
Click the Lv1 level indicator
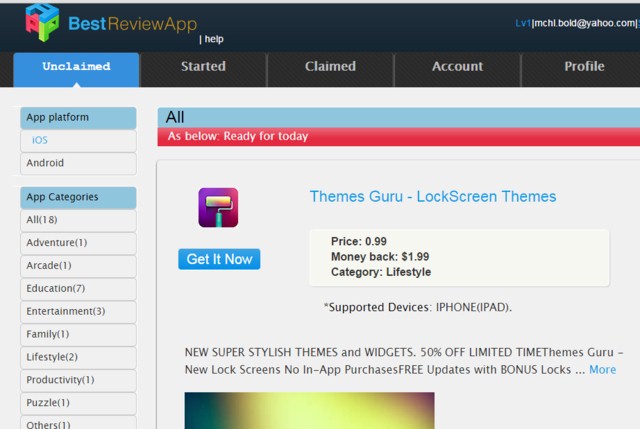pyautogui.click(x=522, y=23)
